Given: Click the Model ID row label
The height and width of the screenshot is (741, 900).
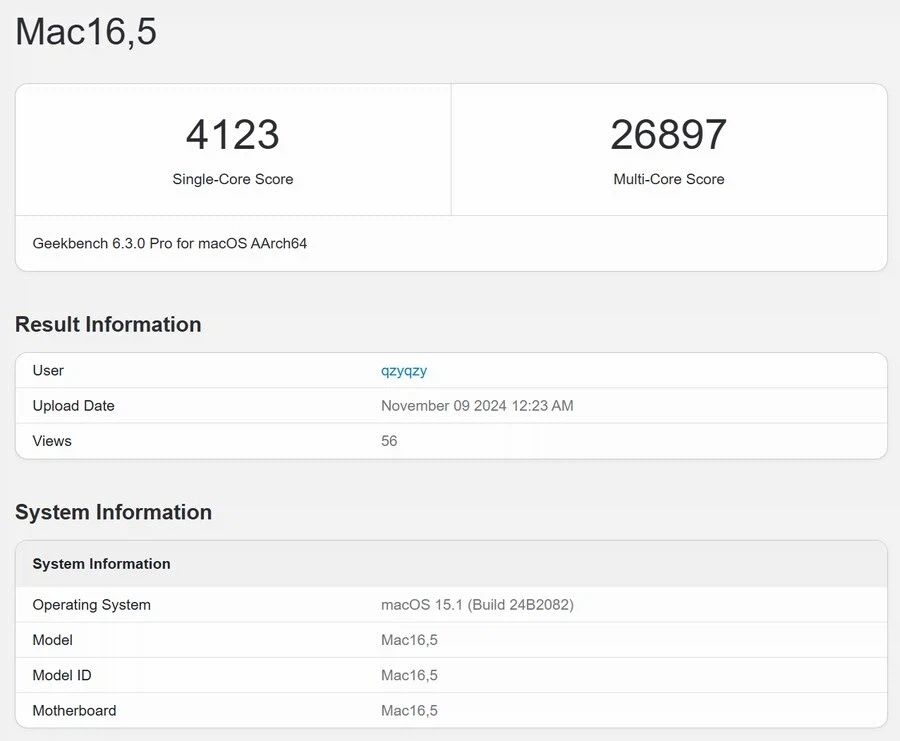Looking at the screenshot, I should tap(62, 675).
